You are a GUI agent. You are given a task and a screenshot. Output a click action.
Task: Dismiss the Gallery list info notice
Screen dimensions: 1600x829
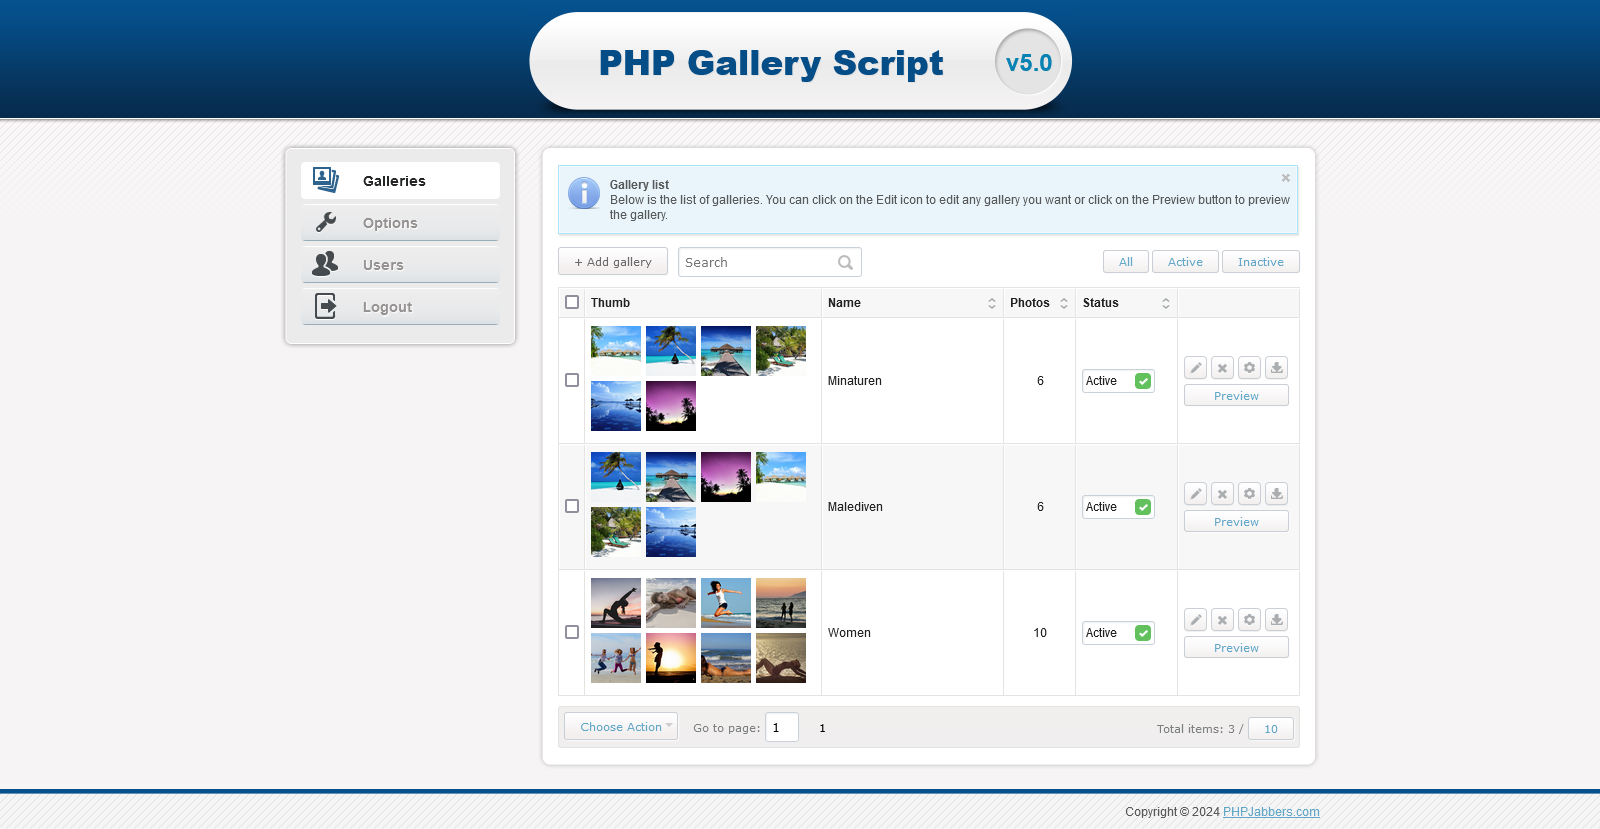coord(1286,178)
